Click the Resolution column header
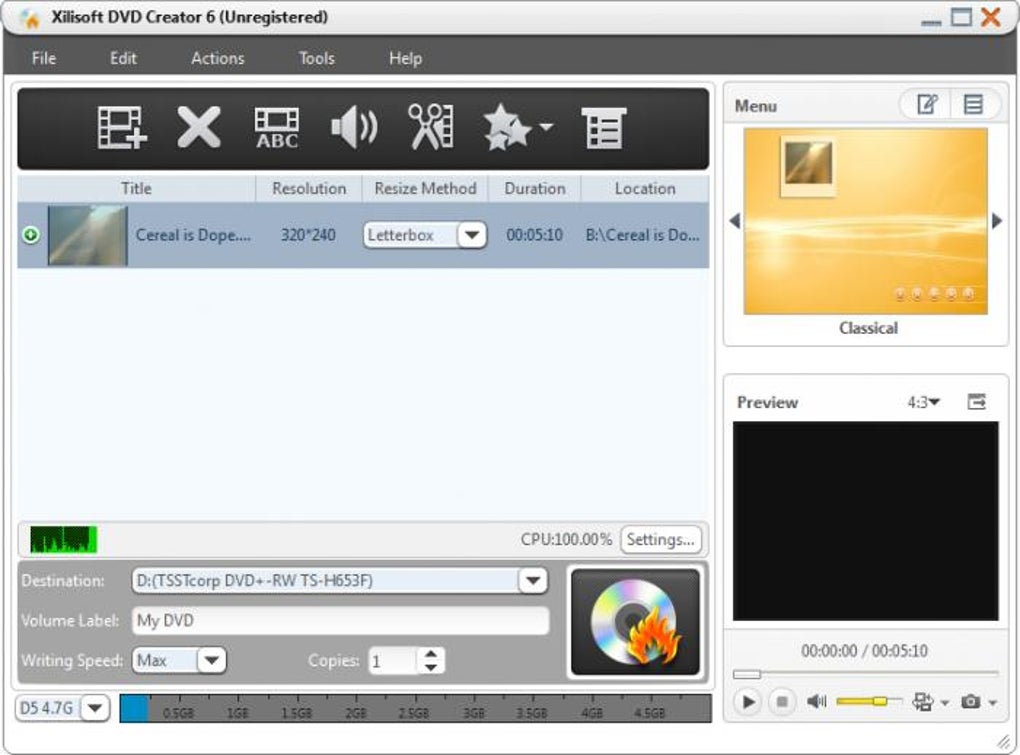This screenshot has height=755, width=1020. [309, 189]
